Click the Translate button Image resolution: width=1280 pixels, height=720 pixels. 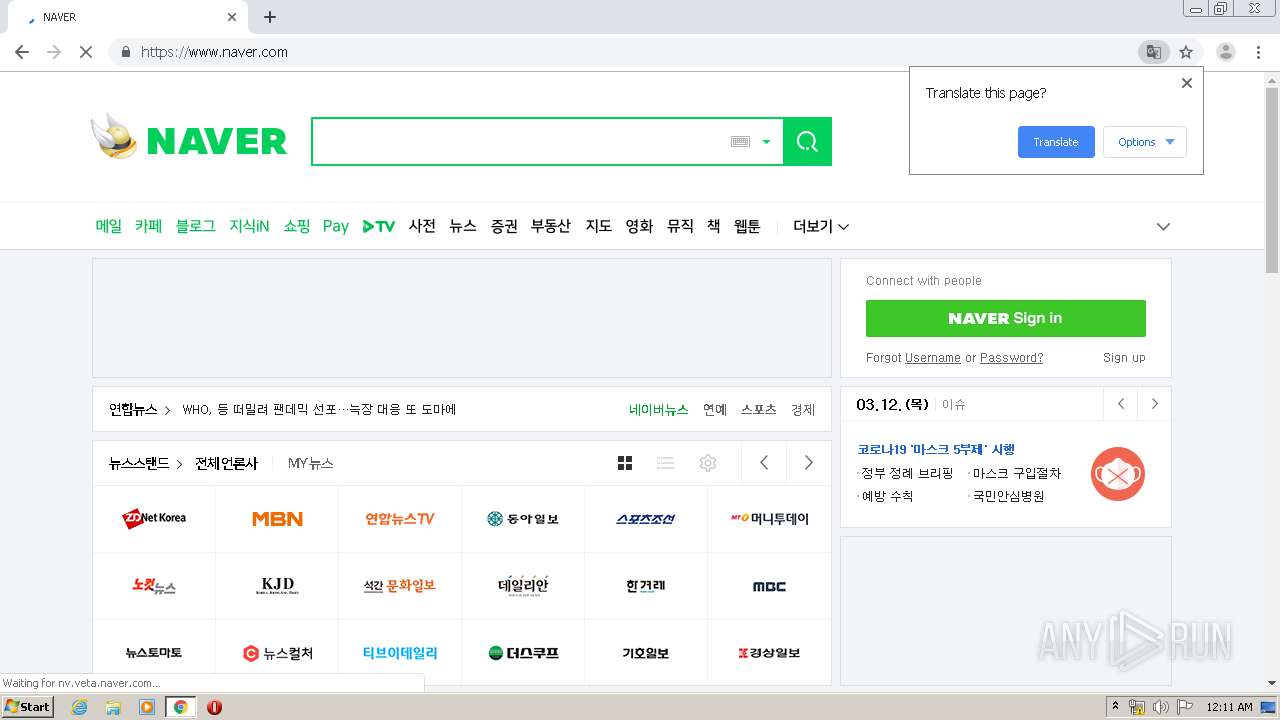point(1056,142)
